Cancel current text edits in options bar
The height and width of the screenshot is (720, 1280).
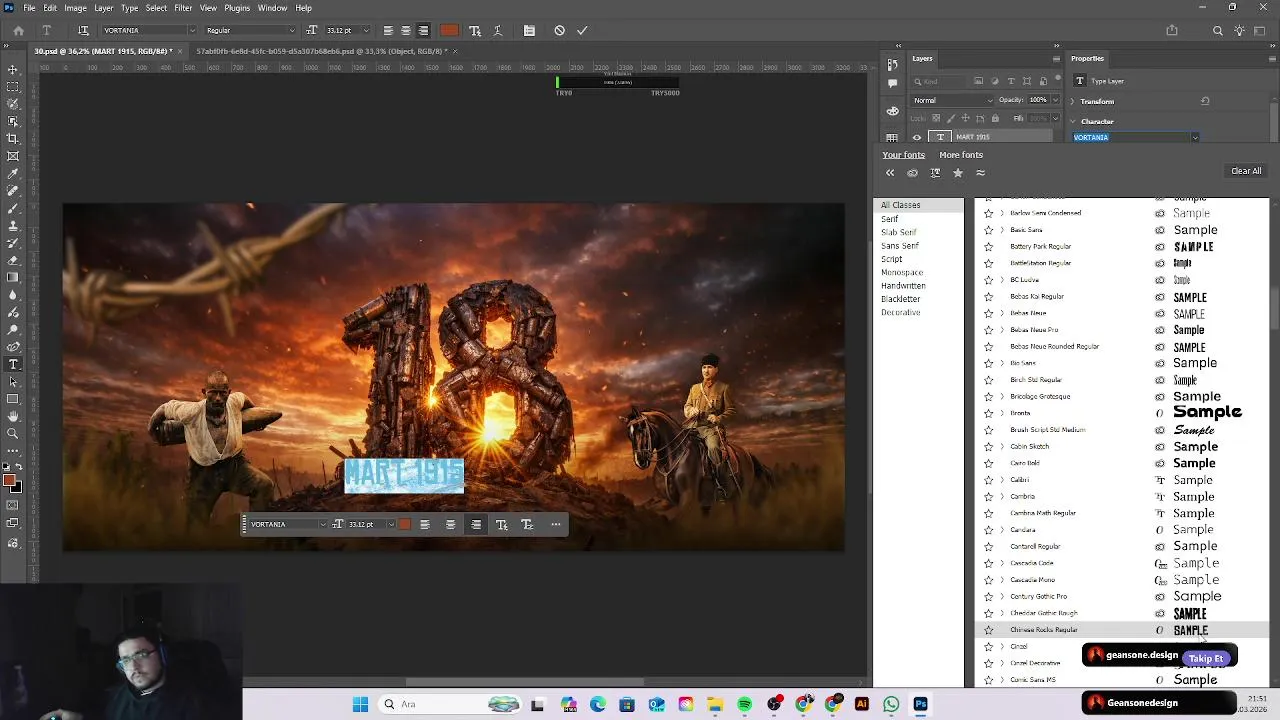(559, 30)
